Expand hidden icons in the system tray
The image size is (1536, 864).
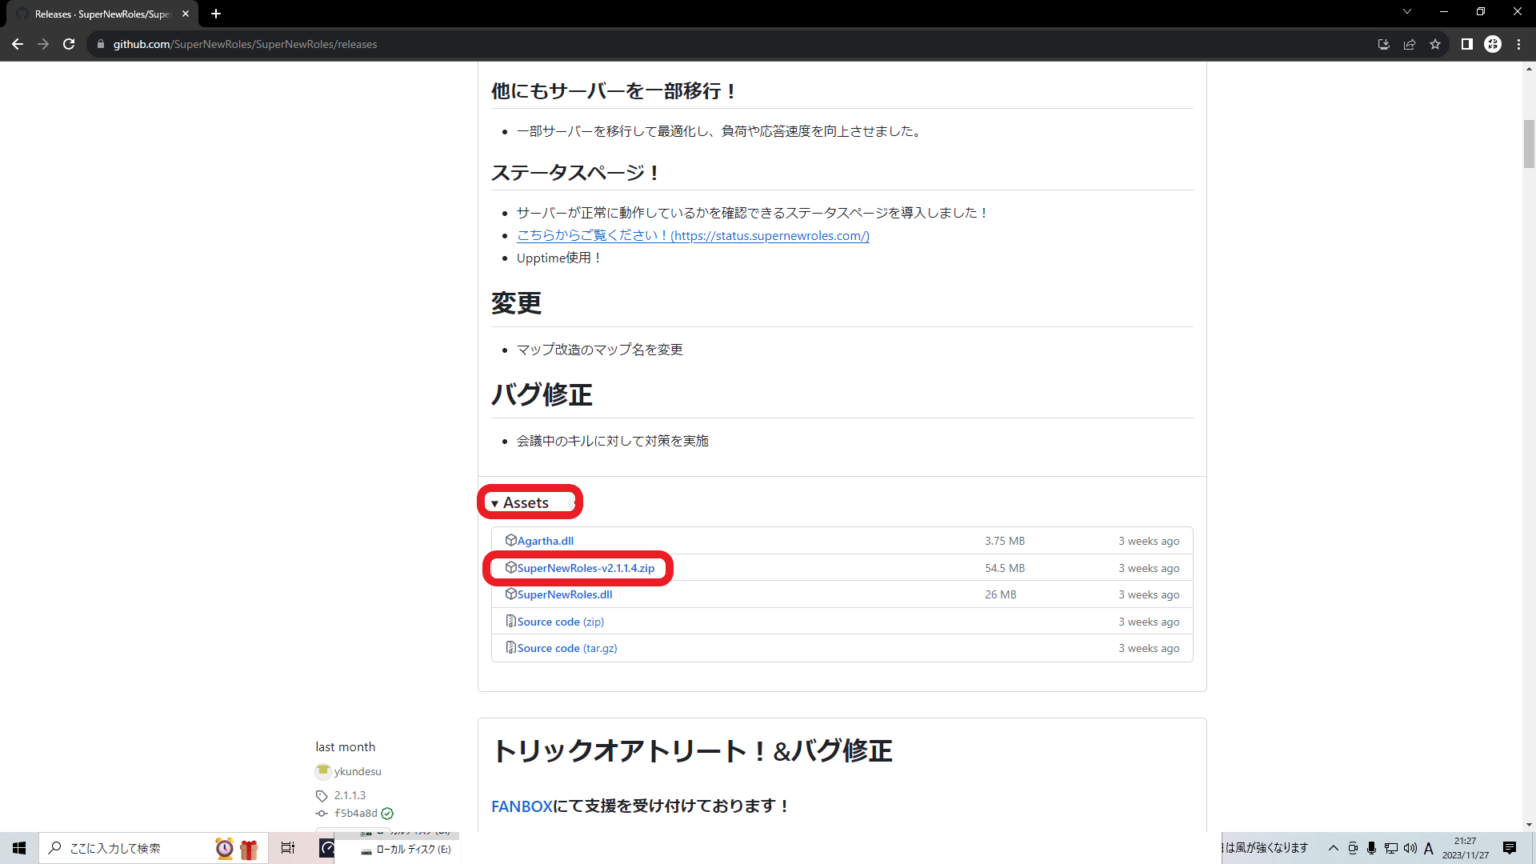(1333, 847)
